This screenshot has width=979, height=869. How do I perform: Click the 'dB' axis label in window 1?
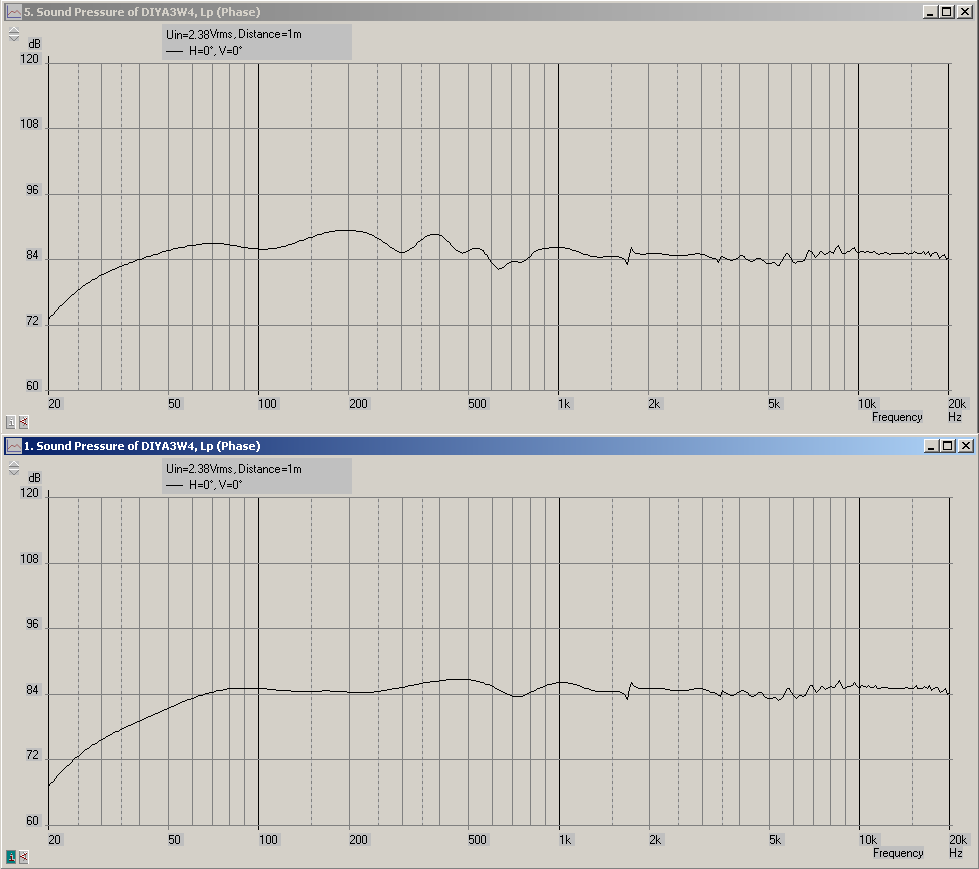[x=34, y=478]
